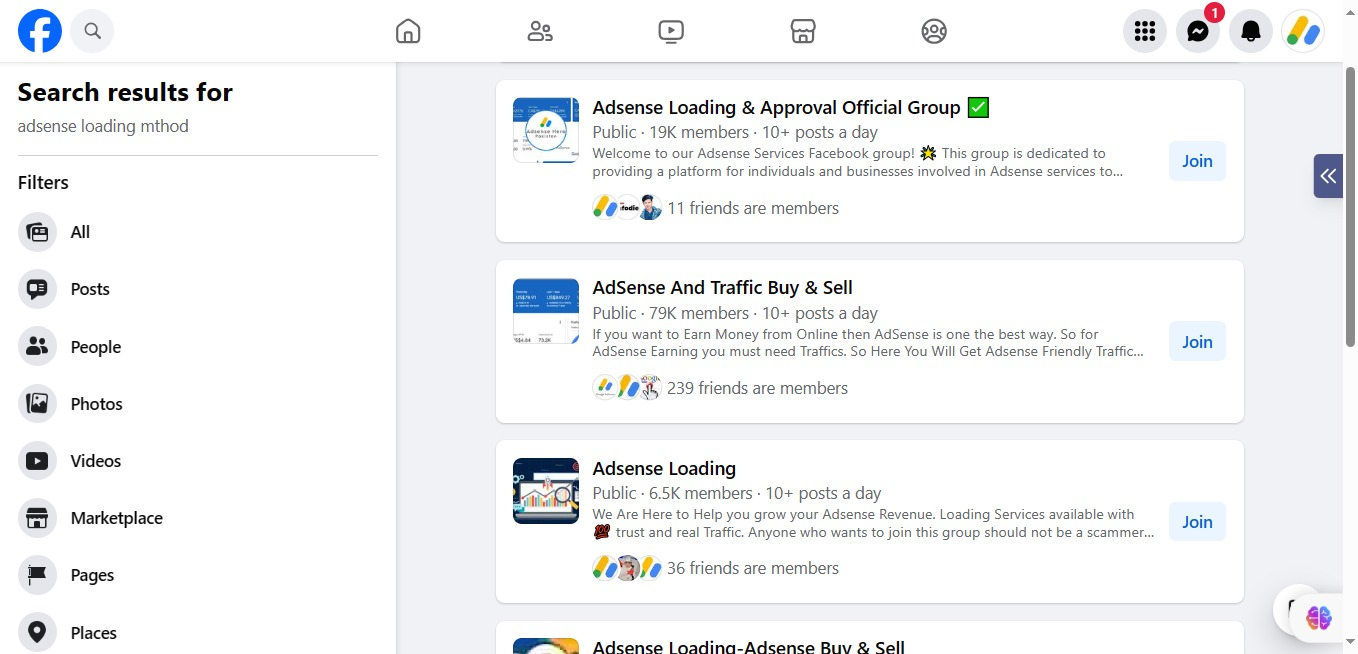View the 36 friends are members text
The height and width of the screenshot is (654, 1358).
point(753,568)
